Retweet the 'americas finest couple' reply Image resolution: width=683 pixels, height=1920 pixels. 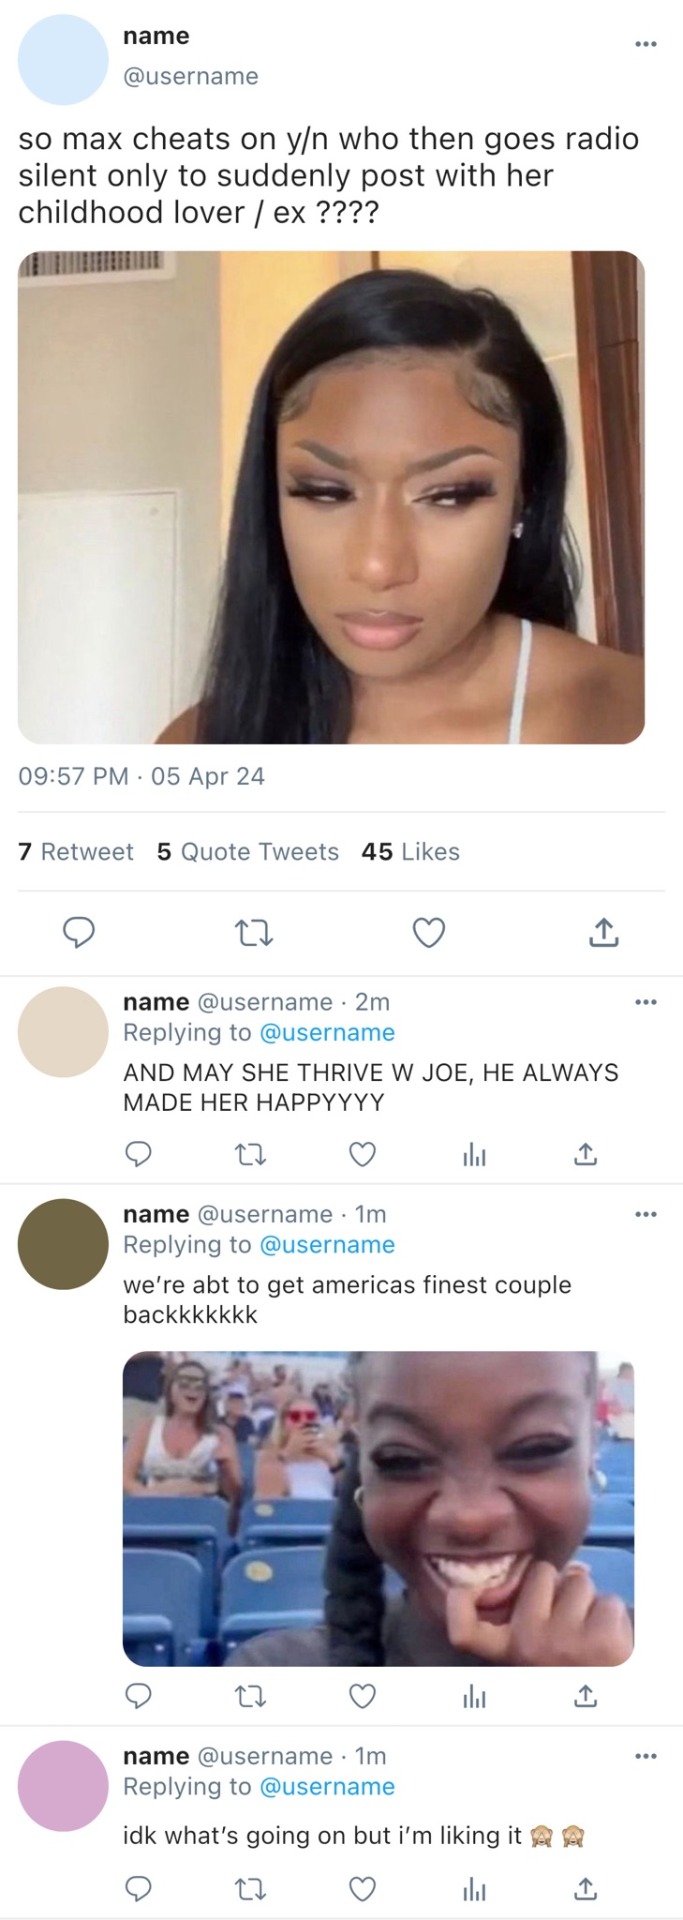coord(250,1696)
